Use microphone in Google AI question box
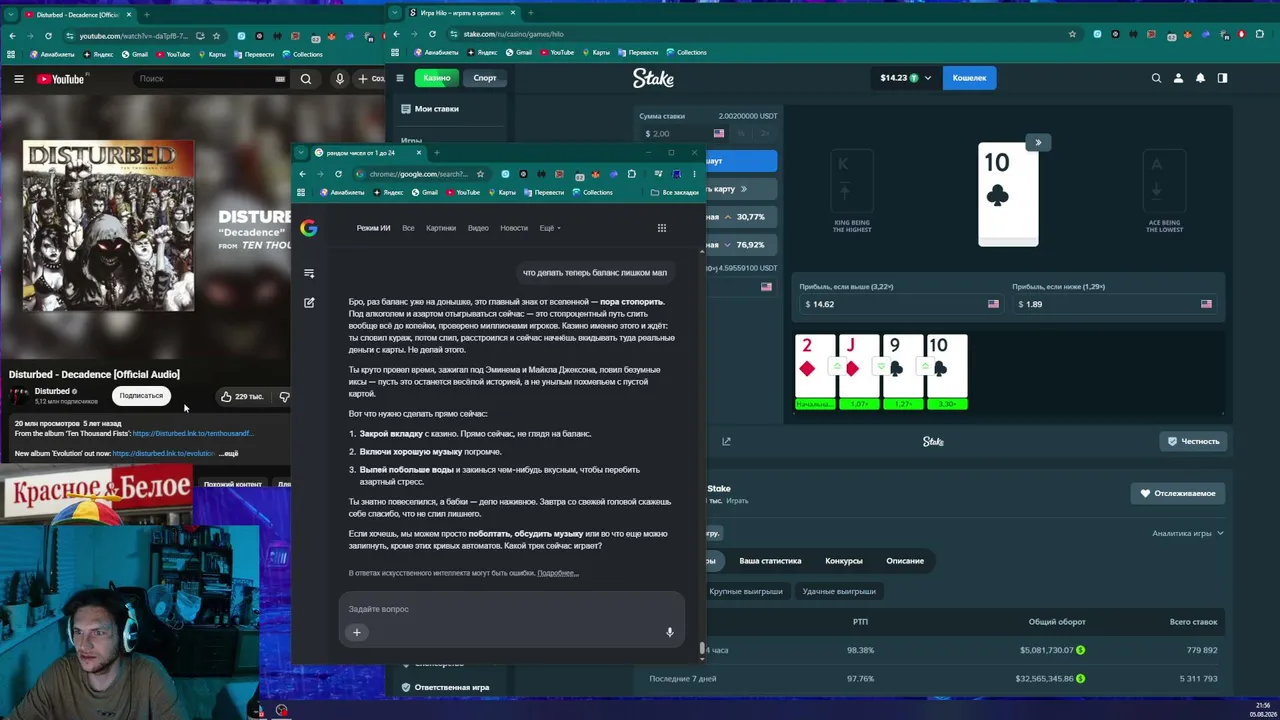1280x720 pixels. [670, 632]
